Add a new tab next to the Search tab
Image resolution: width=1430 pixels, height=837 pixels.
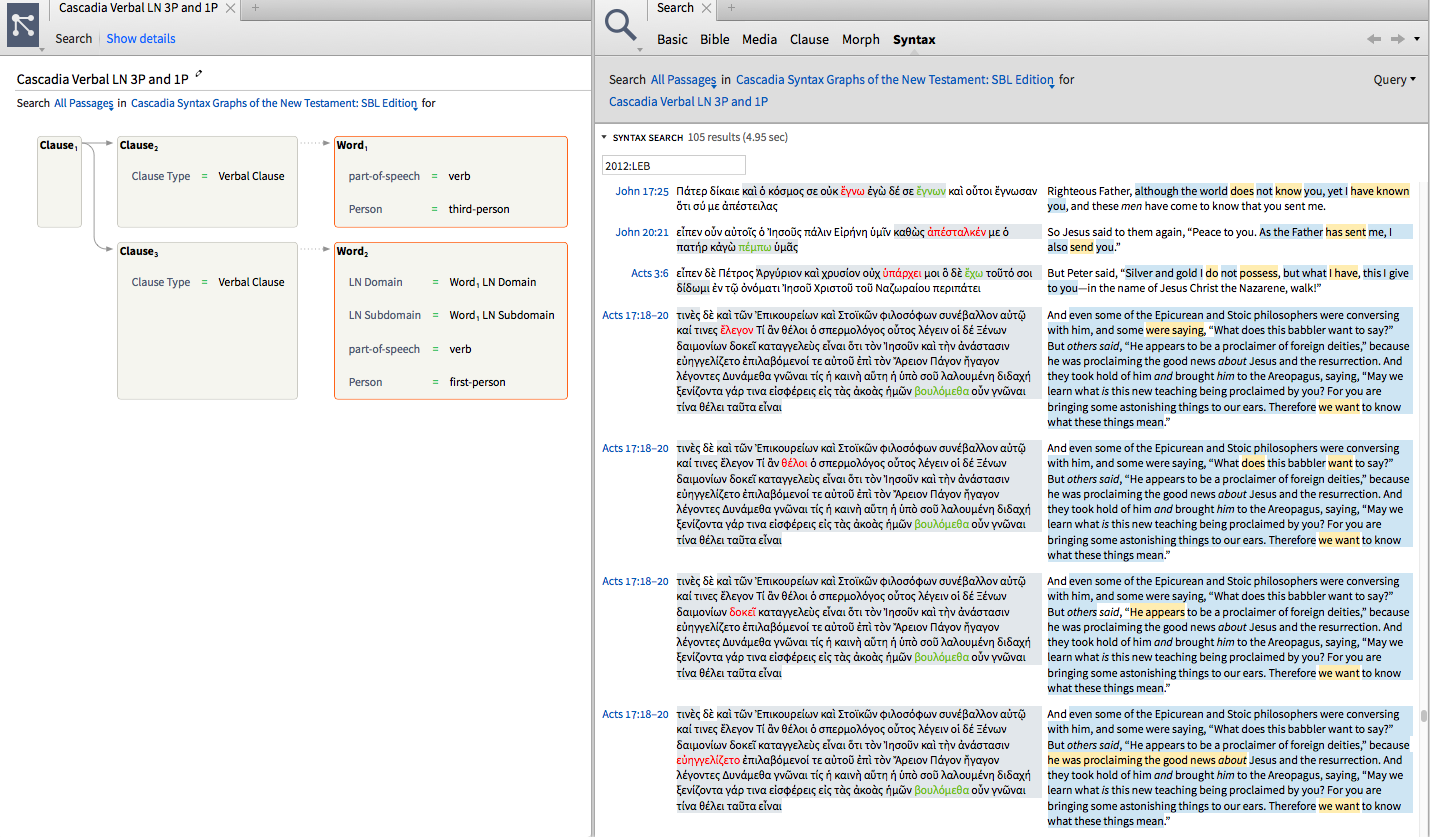click(x=731, y=8)
